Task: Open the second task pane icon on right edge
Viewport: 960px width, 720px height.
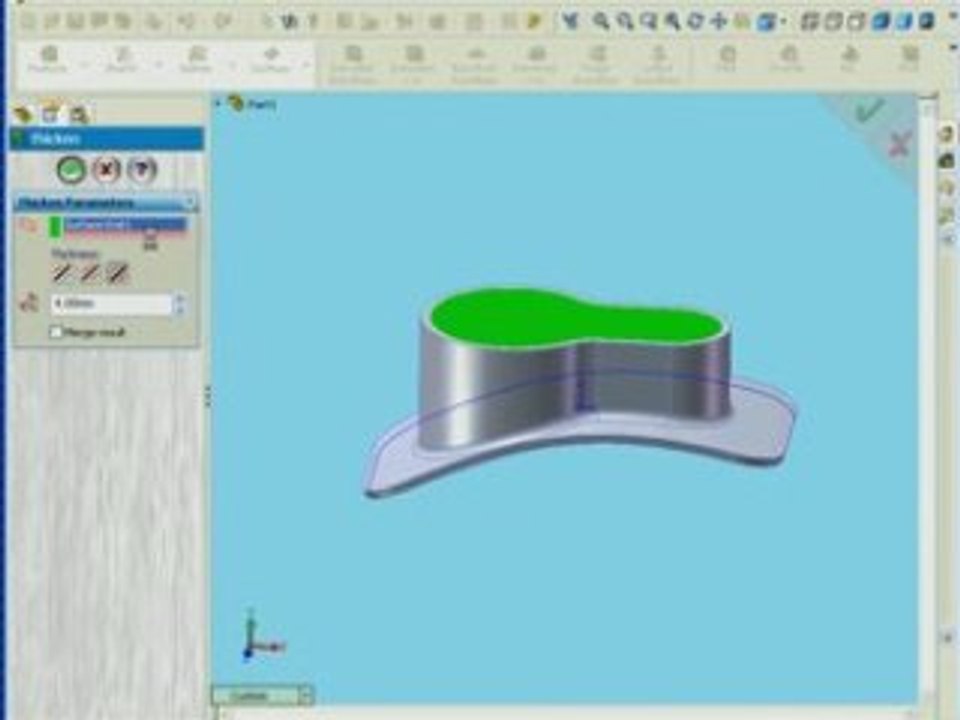Action: tap(947, 160)
